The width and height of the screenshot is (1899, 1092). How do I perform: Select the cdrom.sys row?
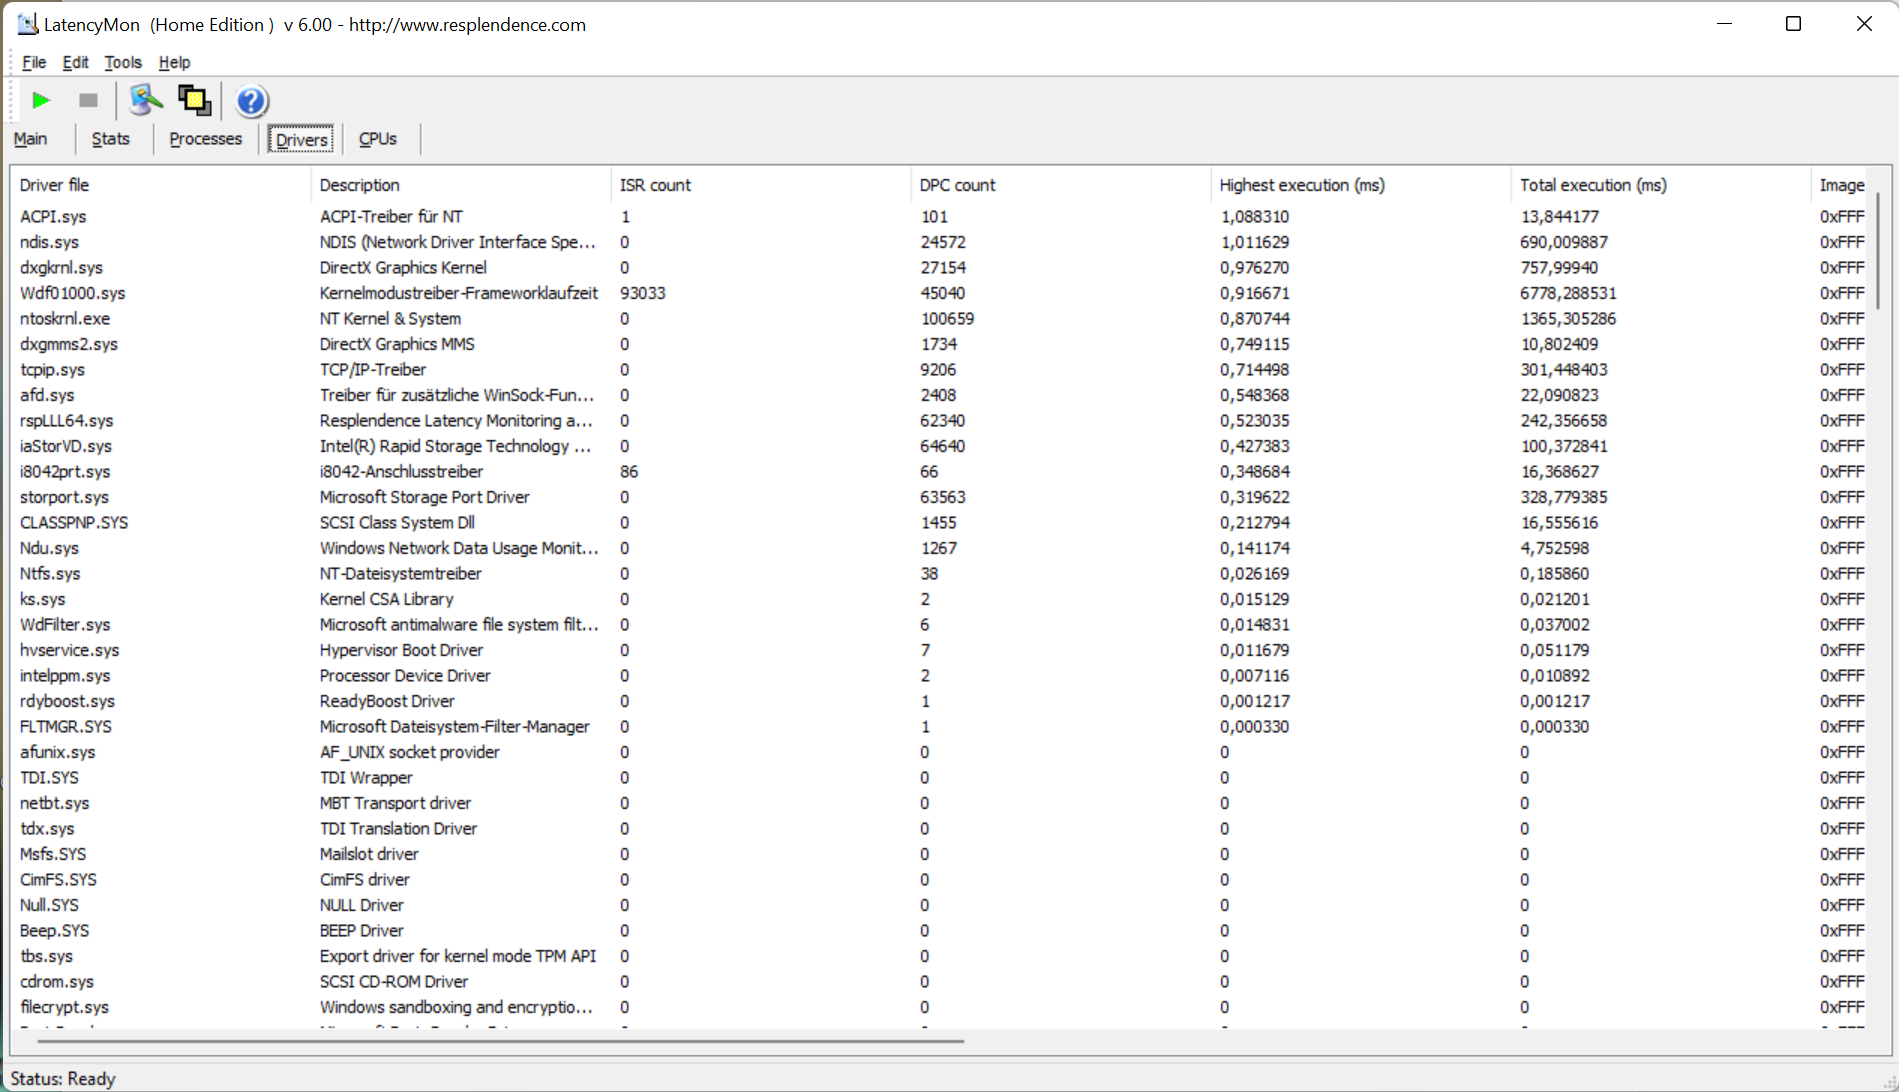(940, 981)
